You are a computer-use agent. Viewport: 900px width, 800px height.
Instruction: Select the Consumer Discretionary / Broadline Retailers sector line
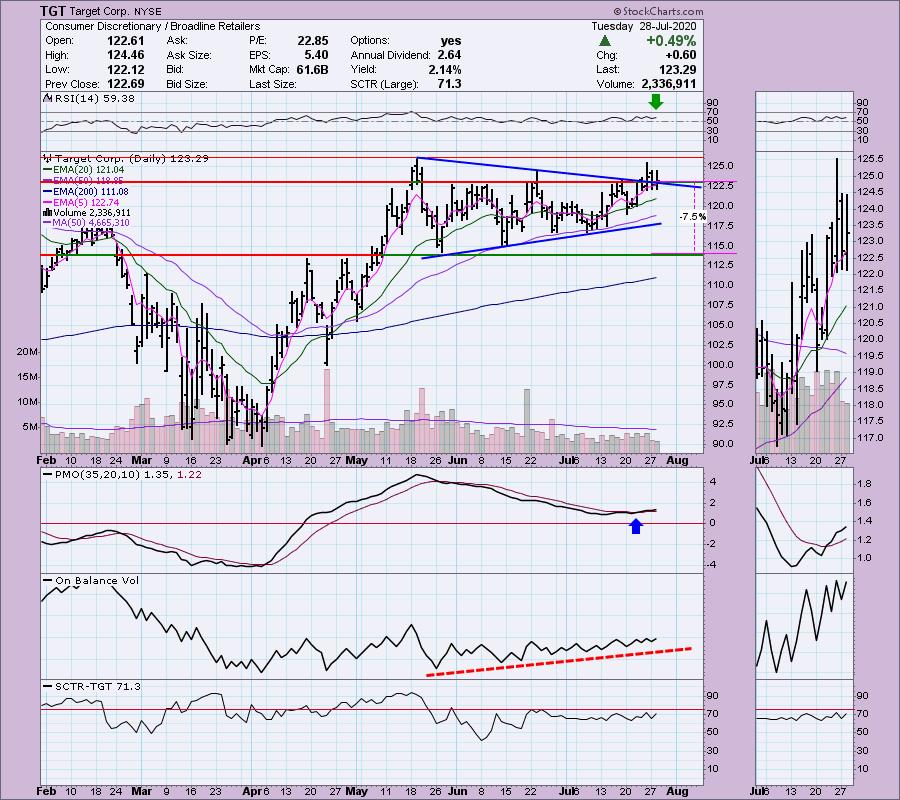tap(153, 26)
